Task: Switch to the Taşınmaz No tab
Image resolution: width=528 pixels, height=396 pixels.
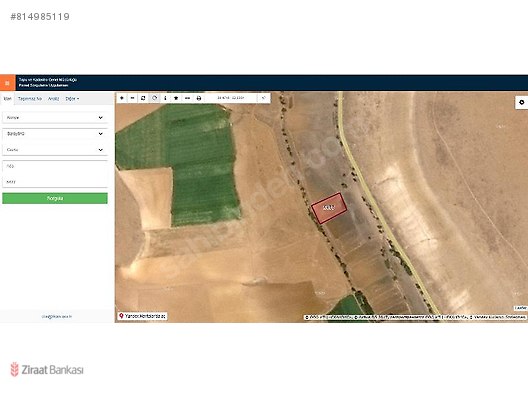Action: coord(30,99)
